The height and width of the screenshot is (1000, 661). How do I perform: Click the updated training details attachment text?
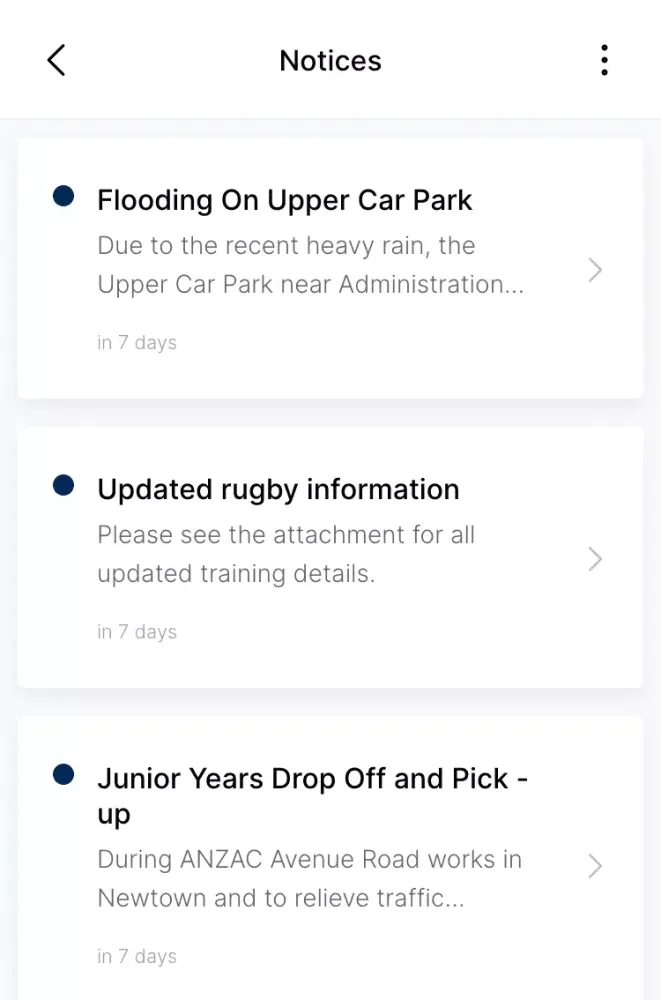pos(285,554)
